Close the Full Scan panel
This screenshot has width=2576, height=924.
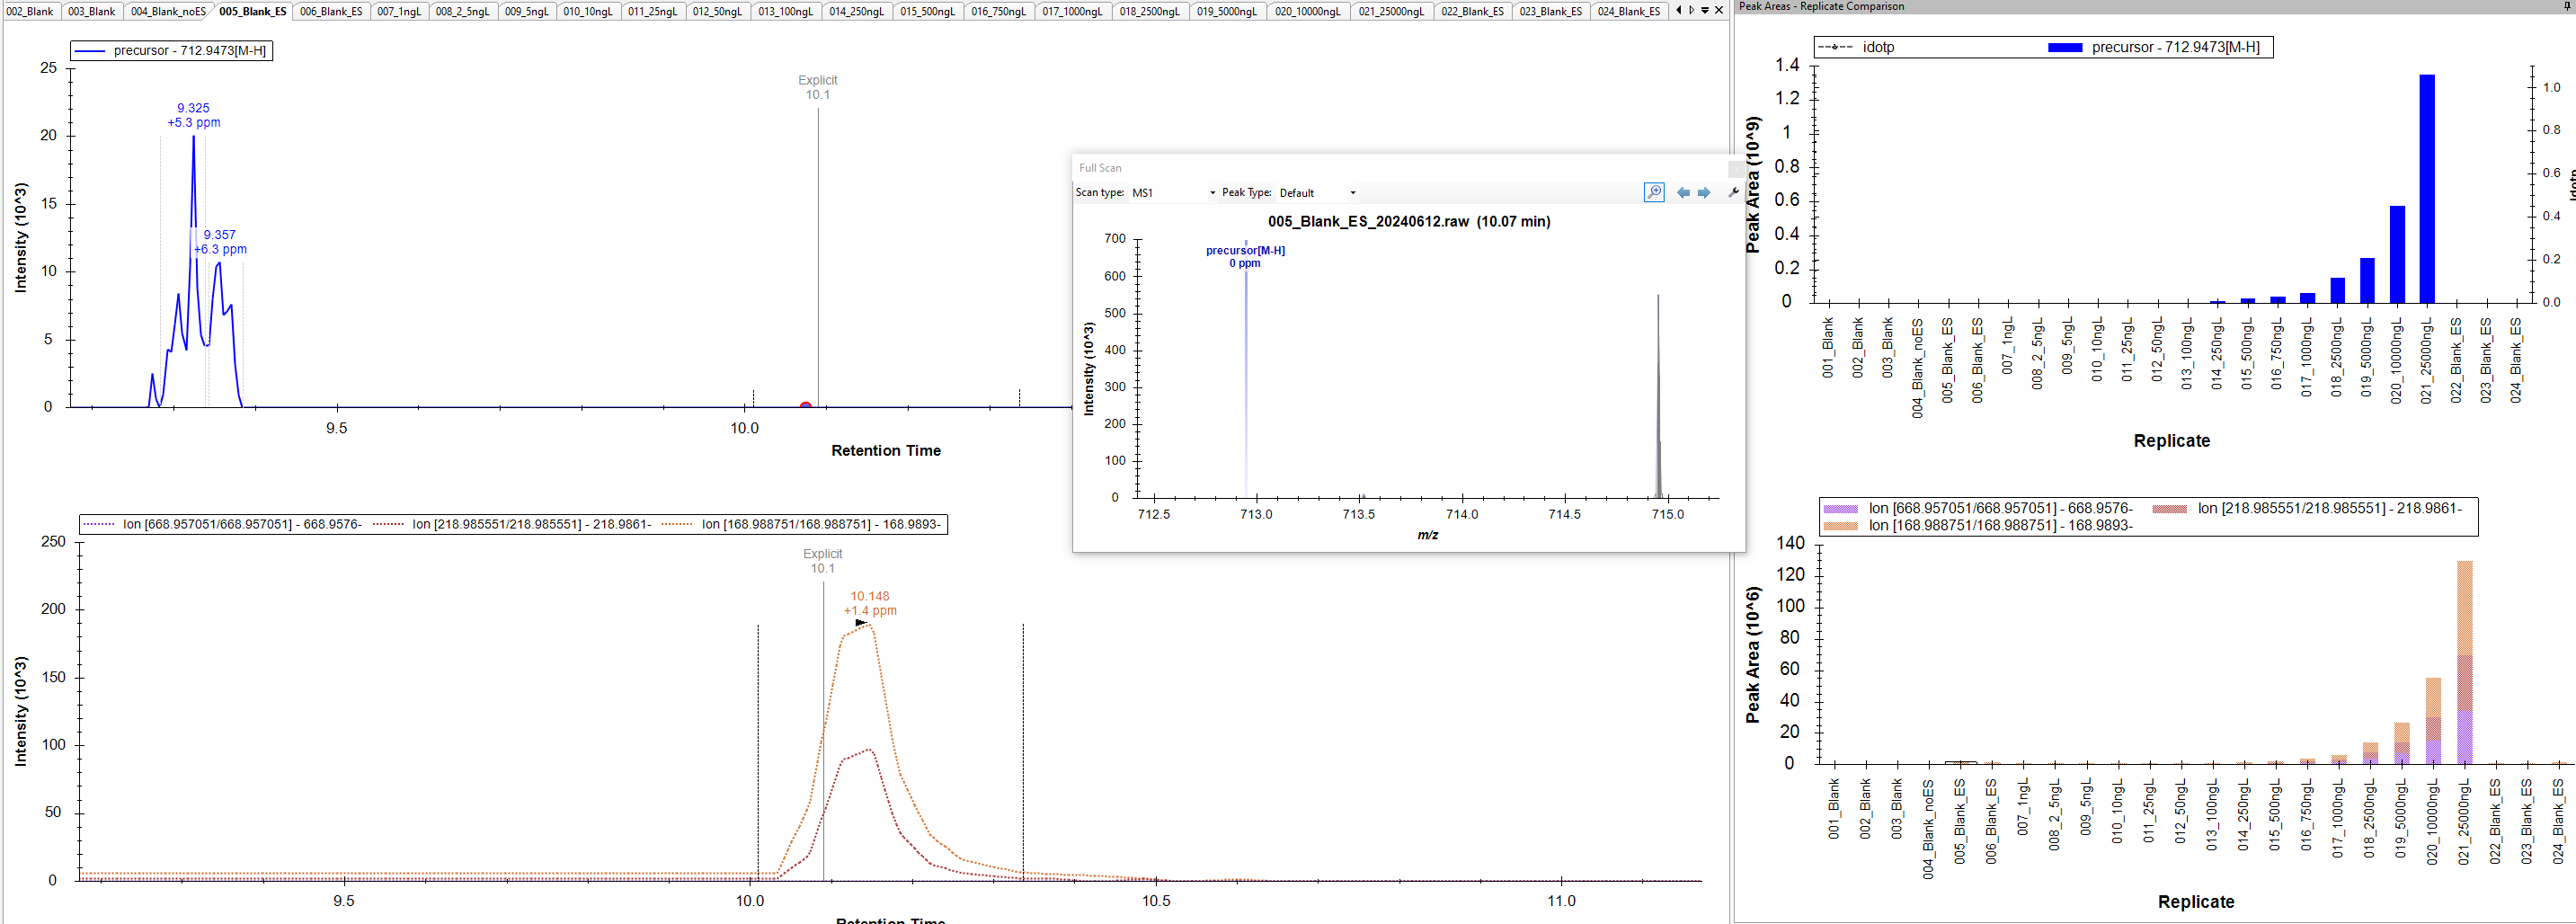pos(1736,168)
